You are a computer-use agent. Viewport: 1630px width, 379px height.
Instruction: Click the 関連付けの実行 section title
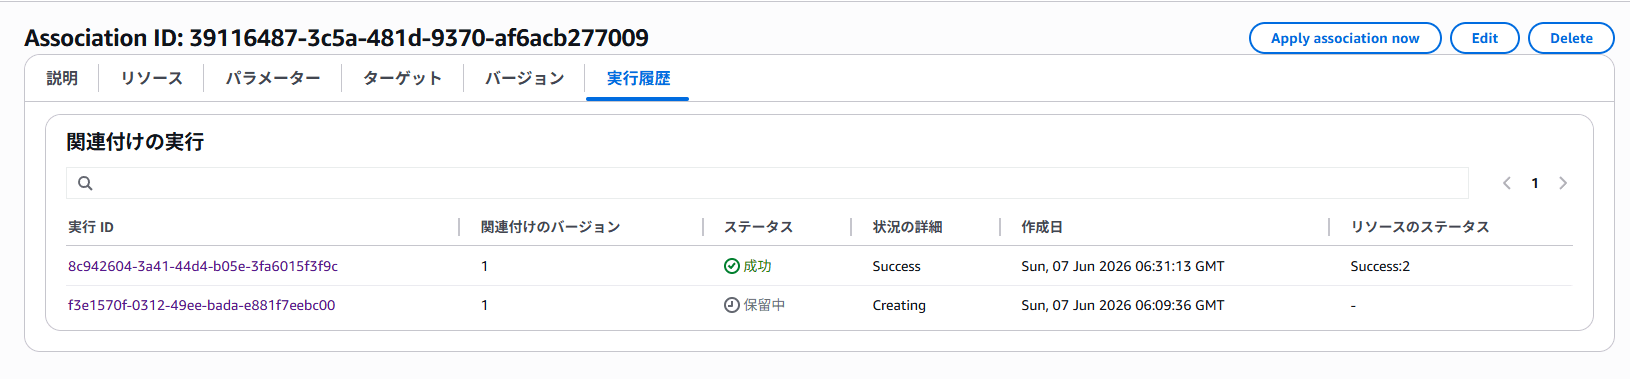pyautogui.click(x=135, y=142)
